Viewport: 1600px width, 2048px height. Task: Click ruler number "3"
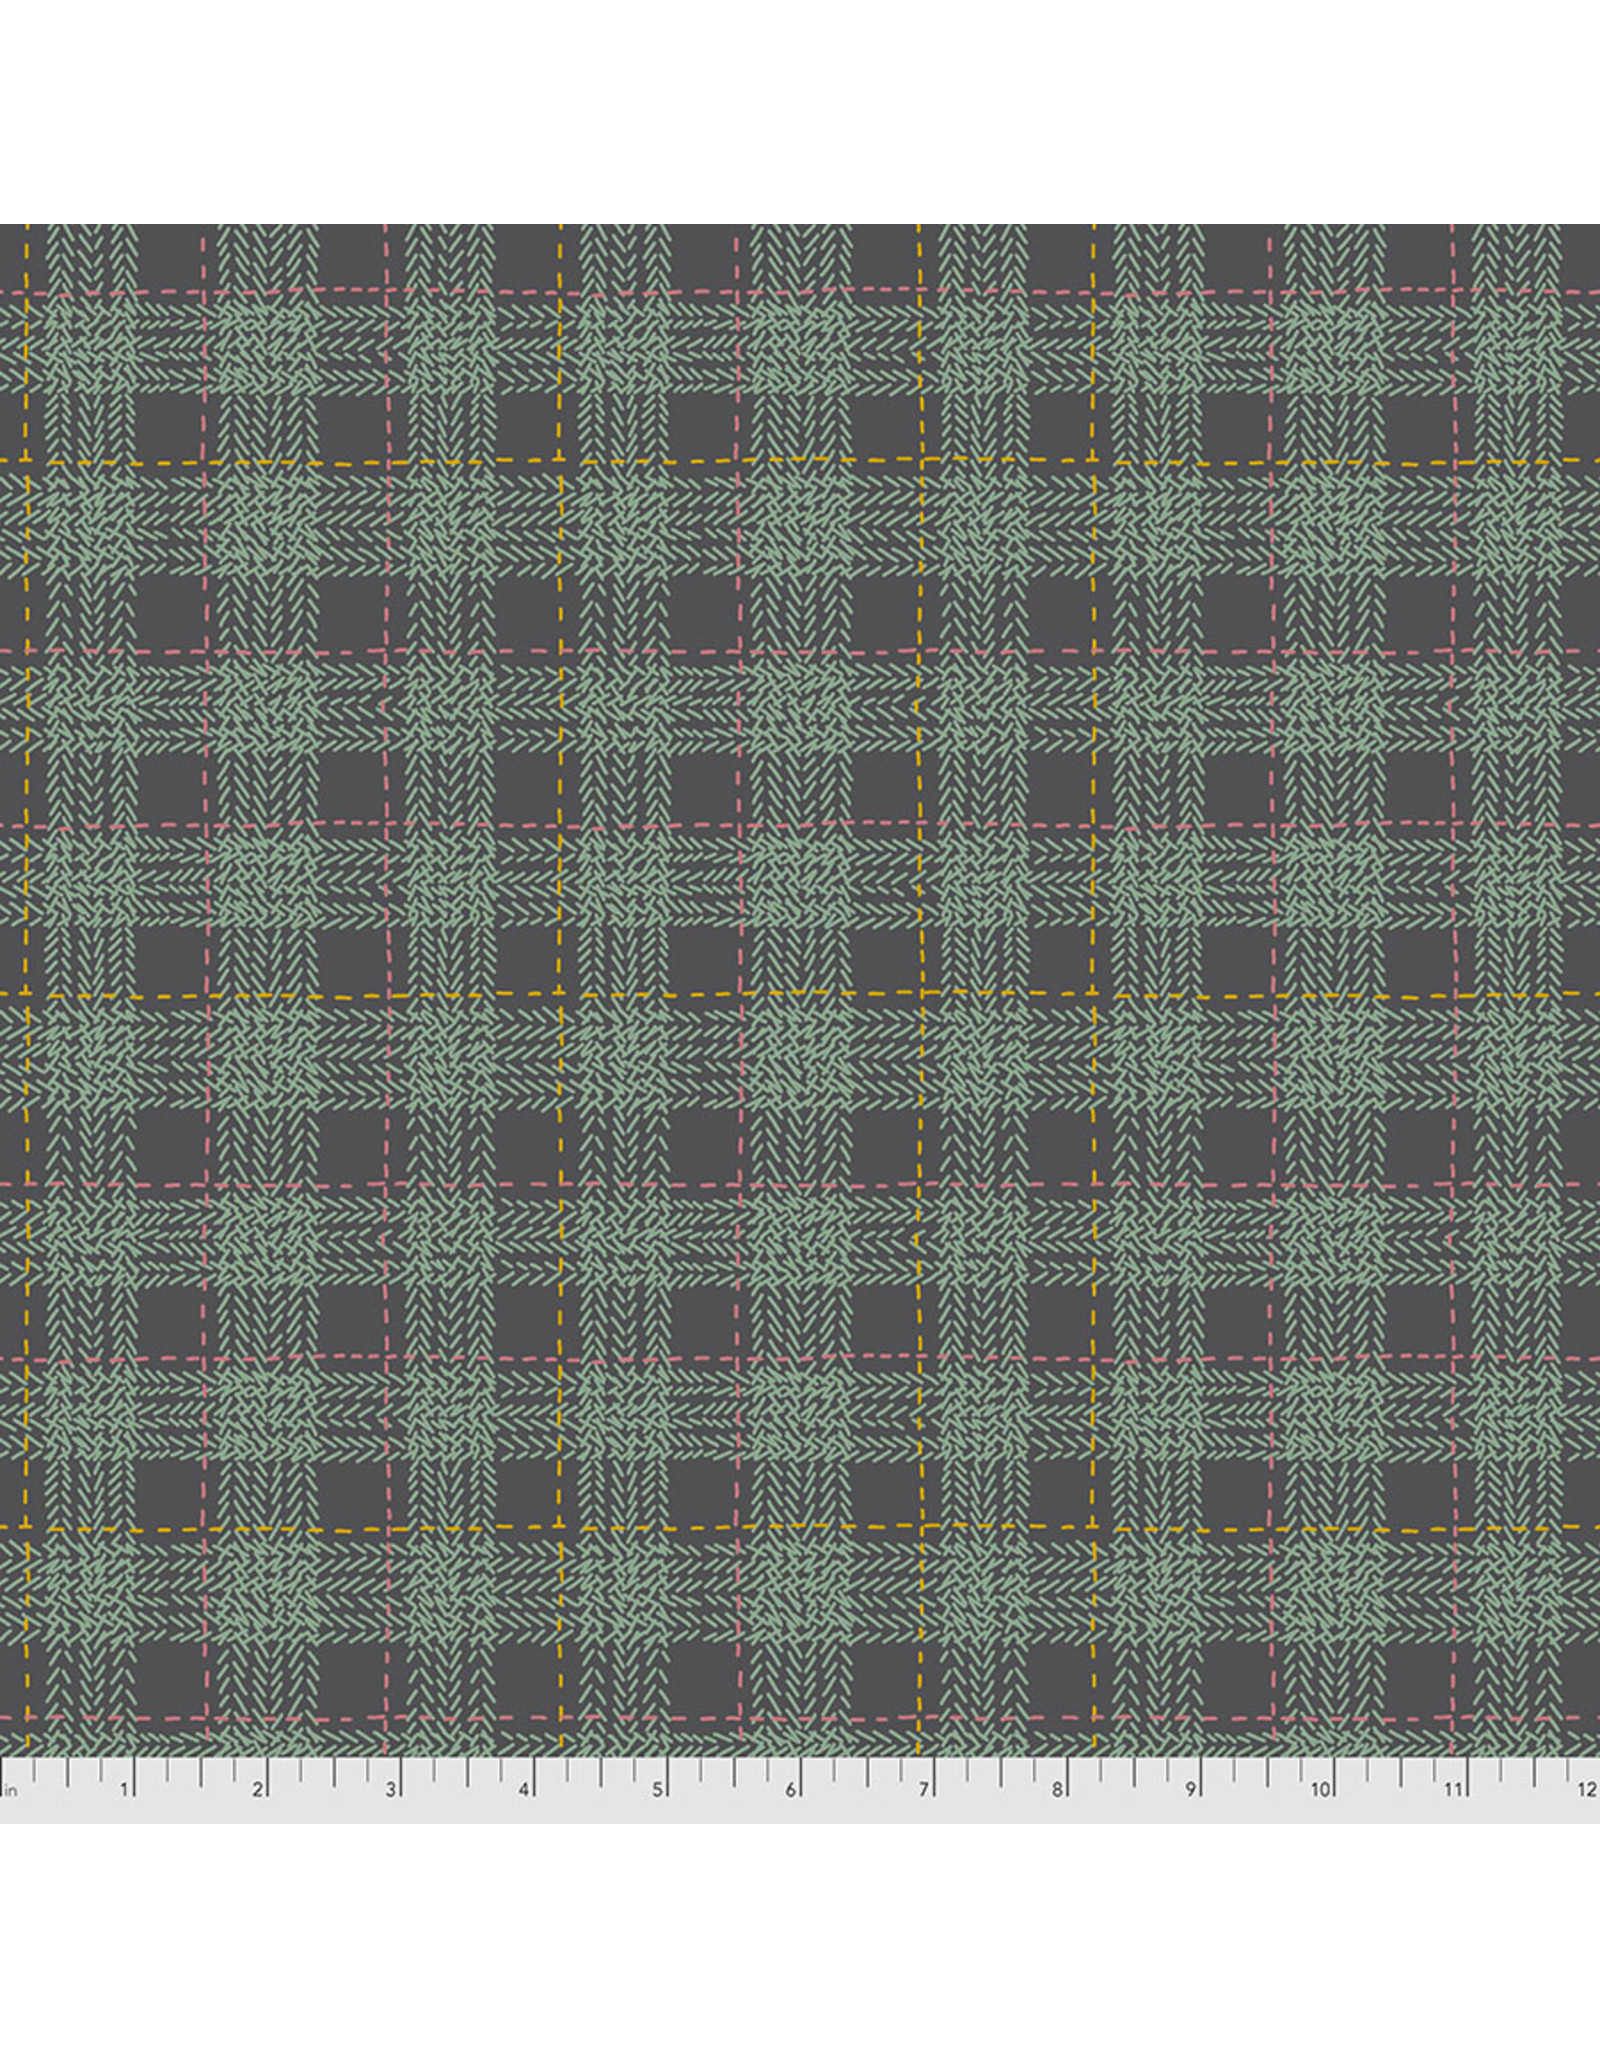coord(391,1790)
